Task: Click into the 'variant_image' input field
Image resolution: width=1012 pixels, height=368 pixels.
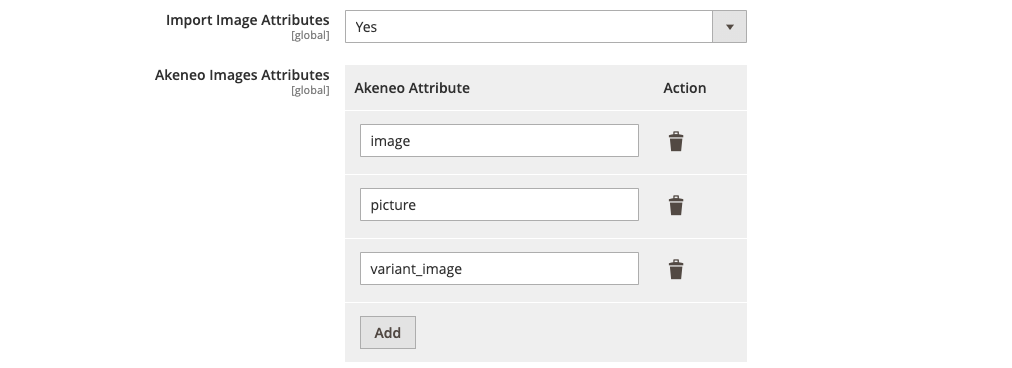Action: [x=499, y=269]
